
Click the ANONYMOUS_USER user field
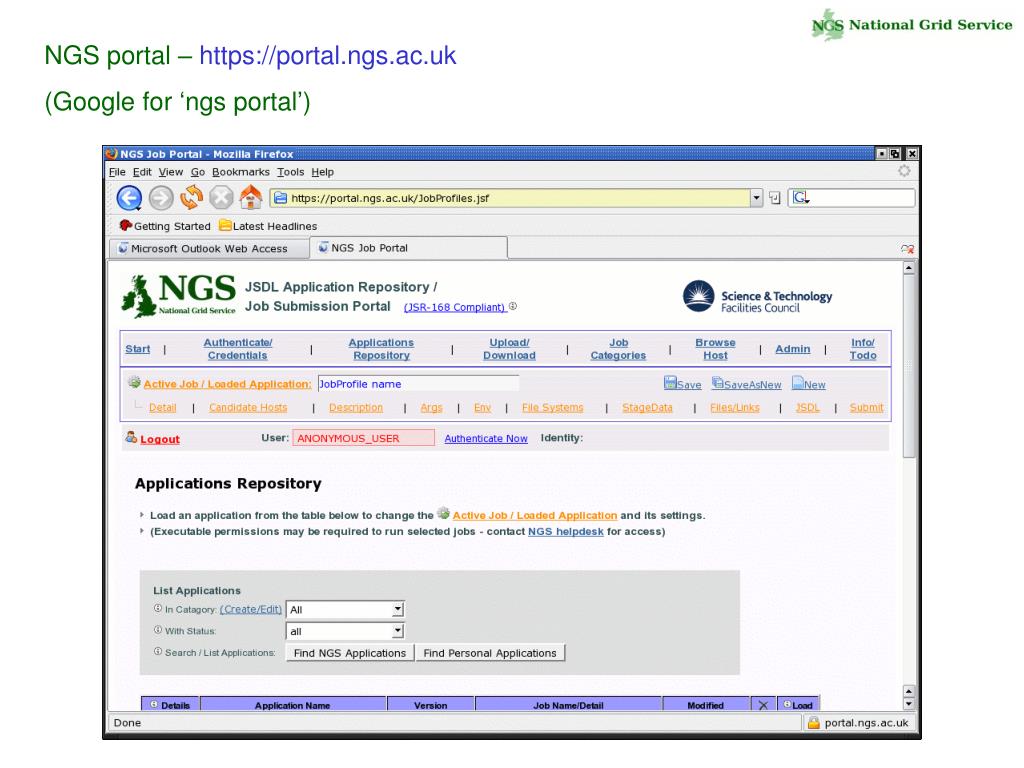click(364, 438)
